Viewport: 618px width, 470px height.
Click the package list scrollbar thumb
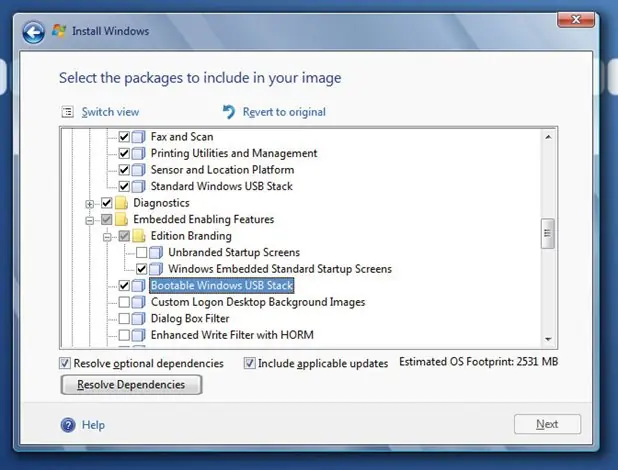pyautogui.click(x=547, y=233)
